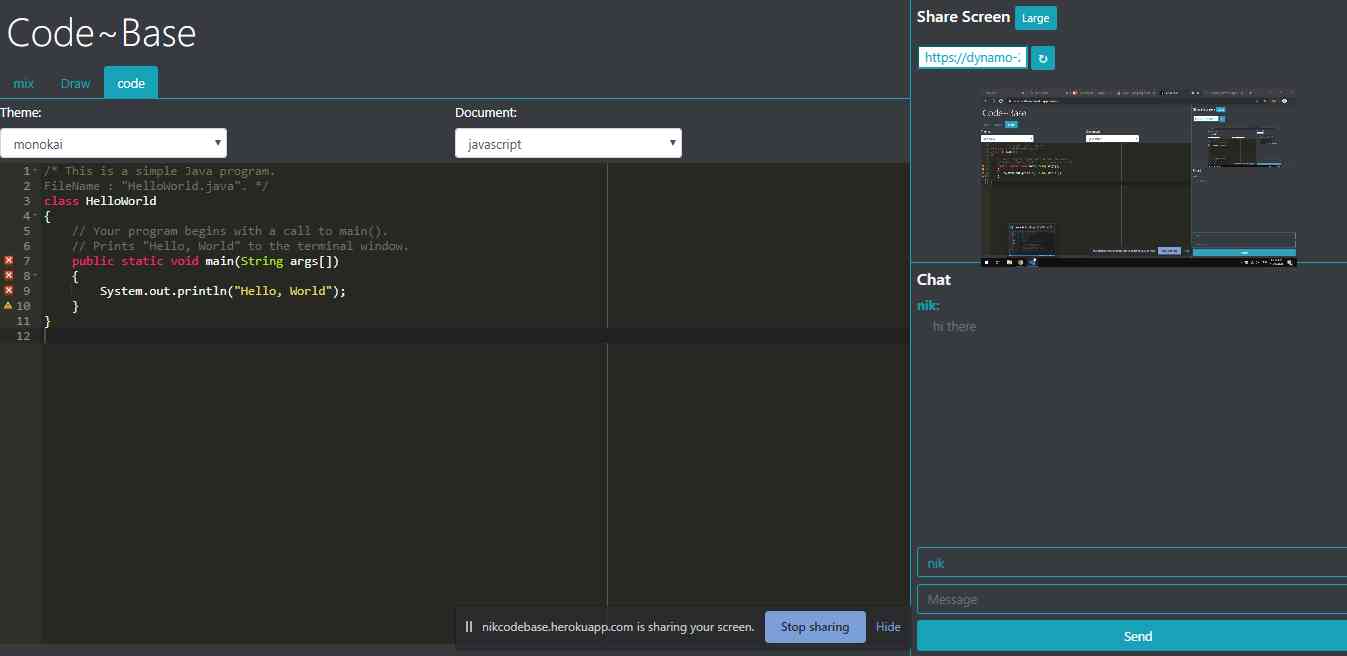Hide the screen sharing notification
This screenshot has width=1347, height=656.
pyautogui.click(x=888, y=627)
